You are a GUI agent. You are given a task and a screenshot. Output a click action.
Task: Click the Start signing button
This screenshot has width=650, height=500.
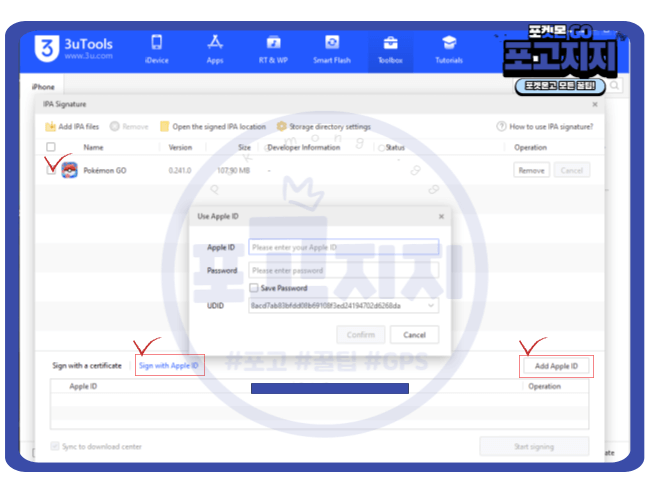click(x=534, y=447)
